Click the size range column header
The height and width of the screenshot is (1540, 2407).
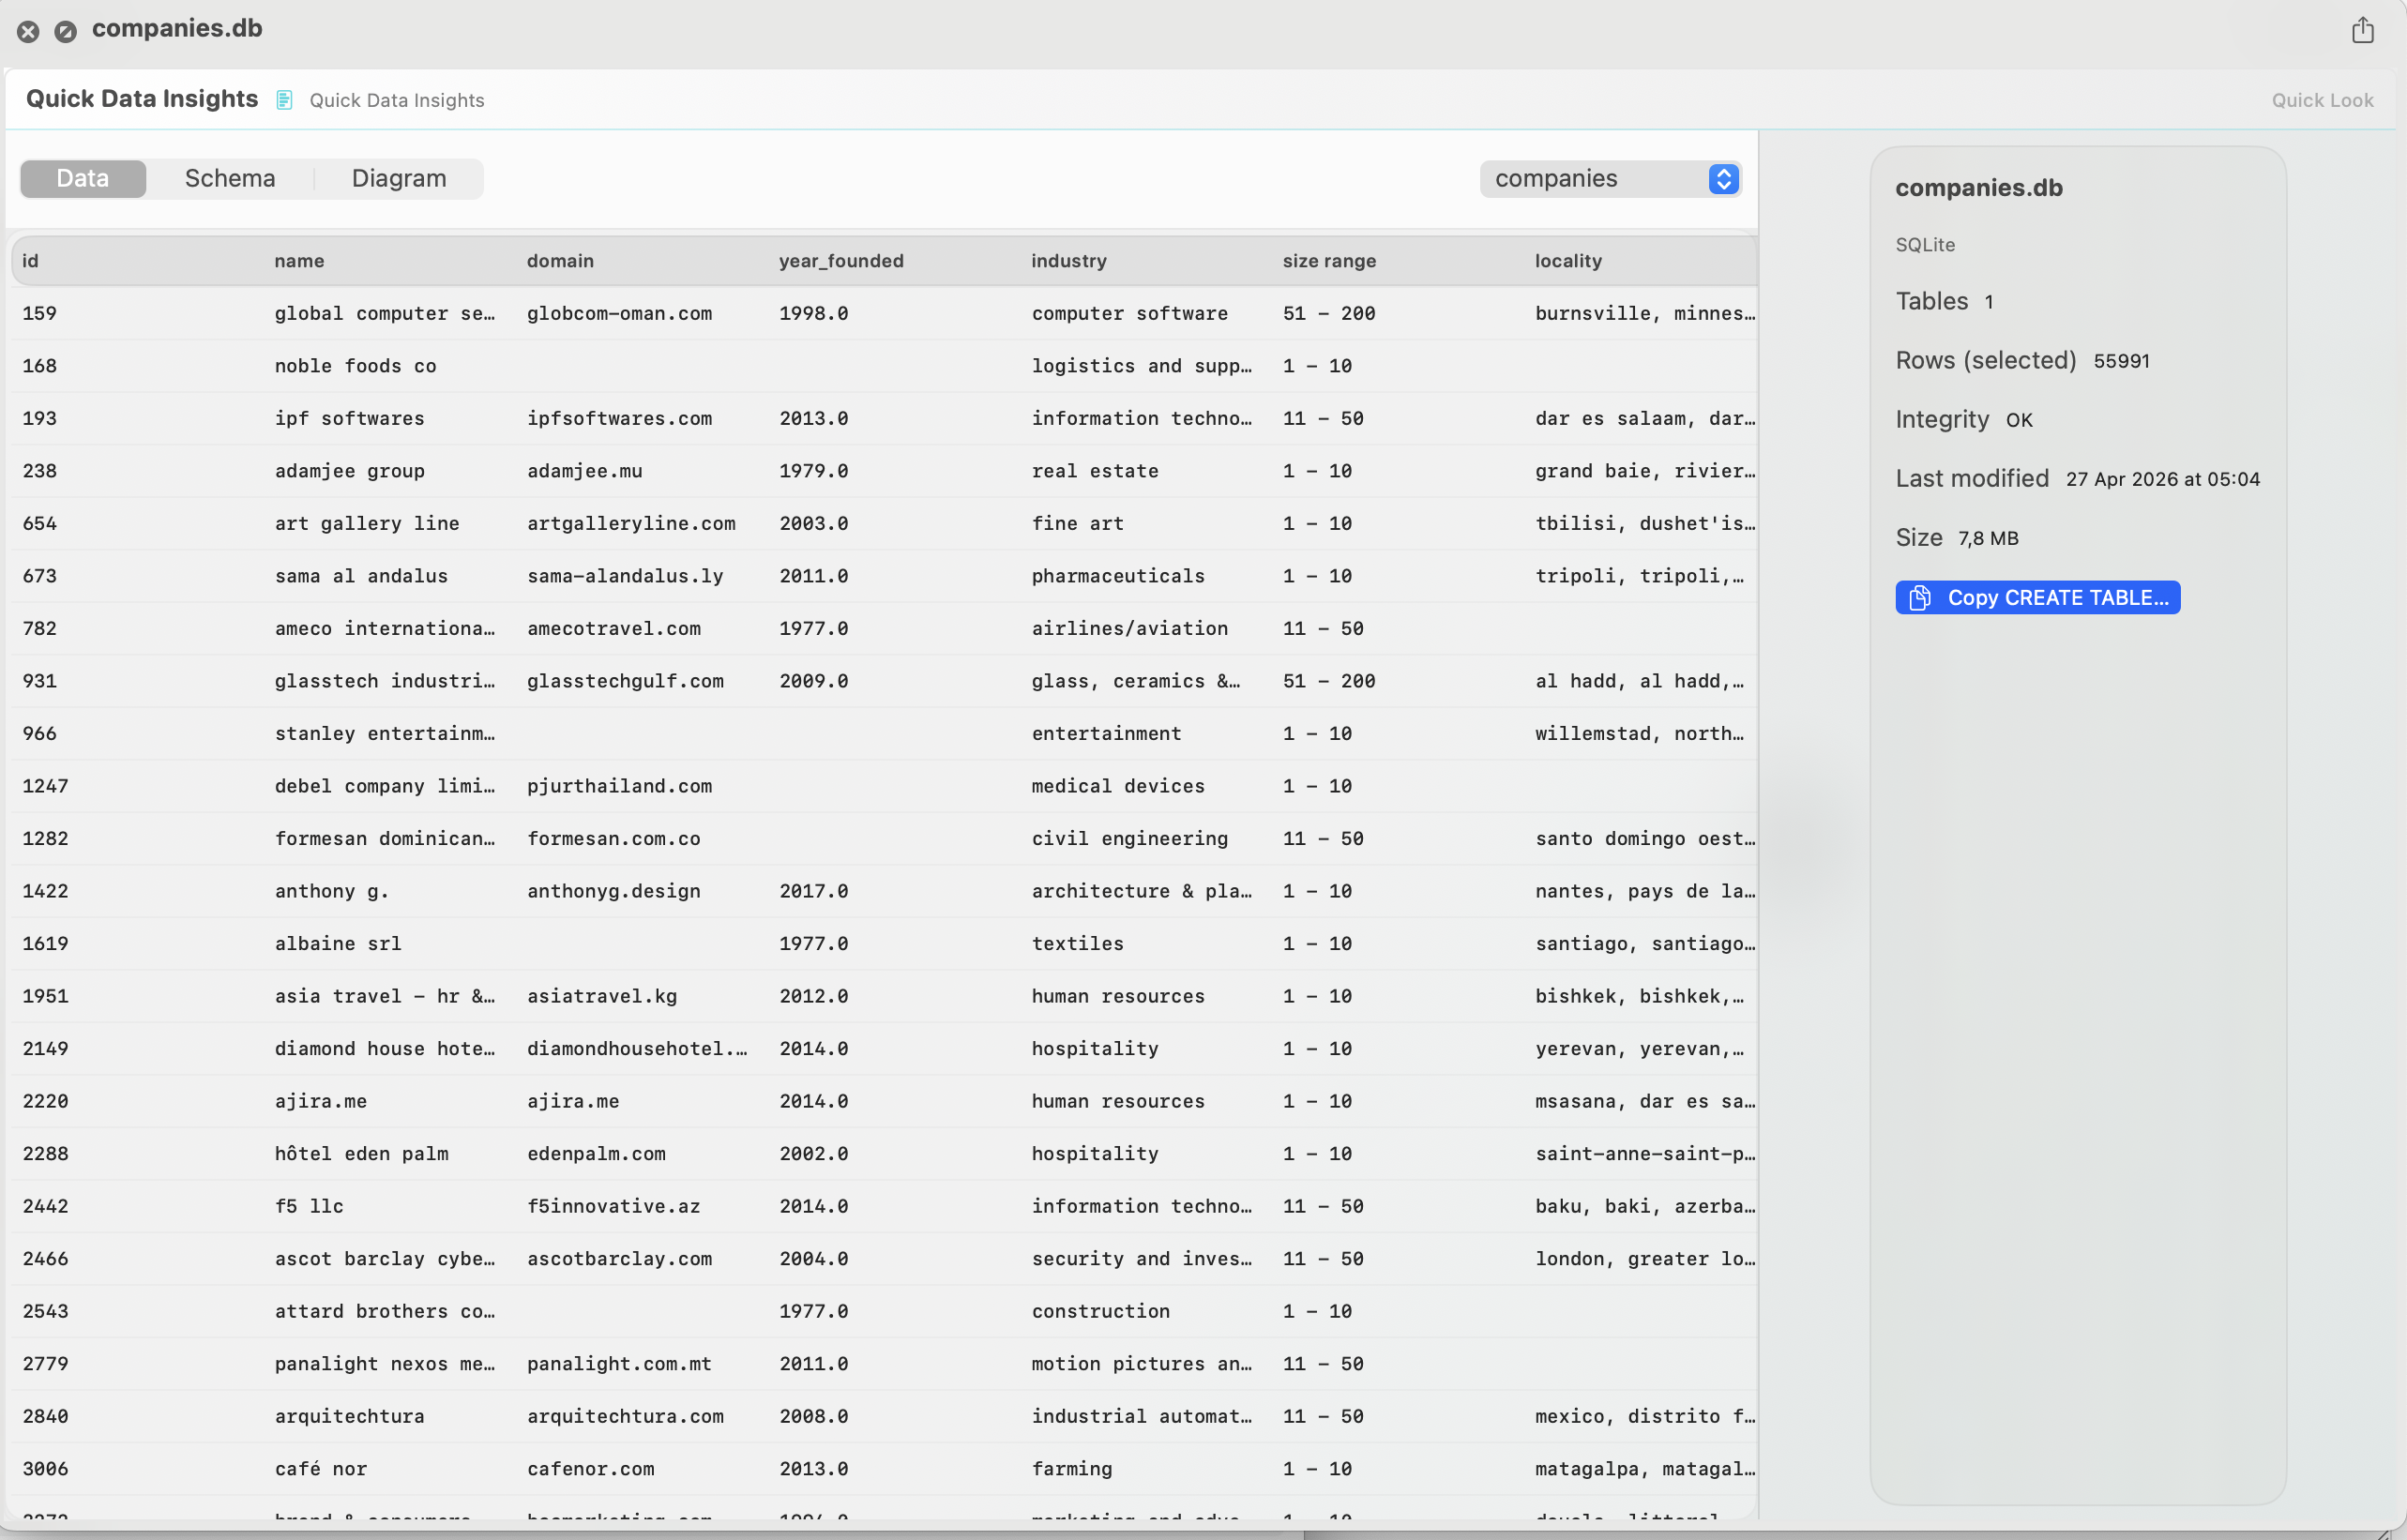1329,261
